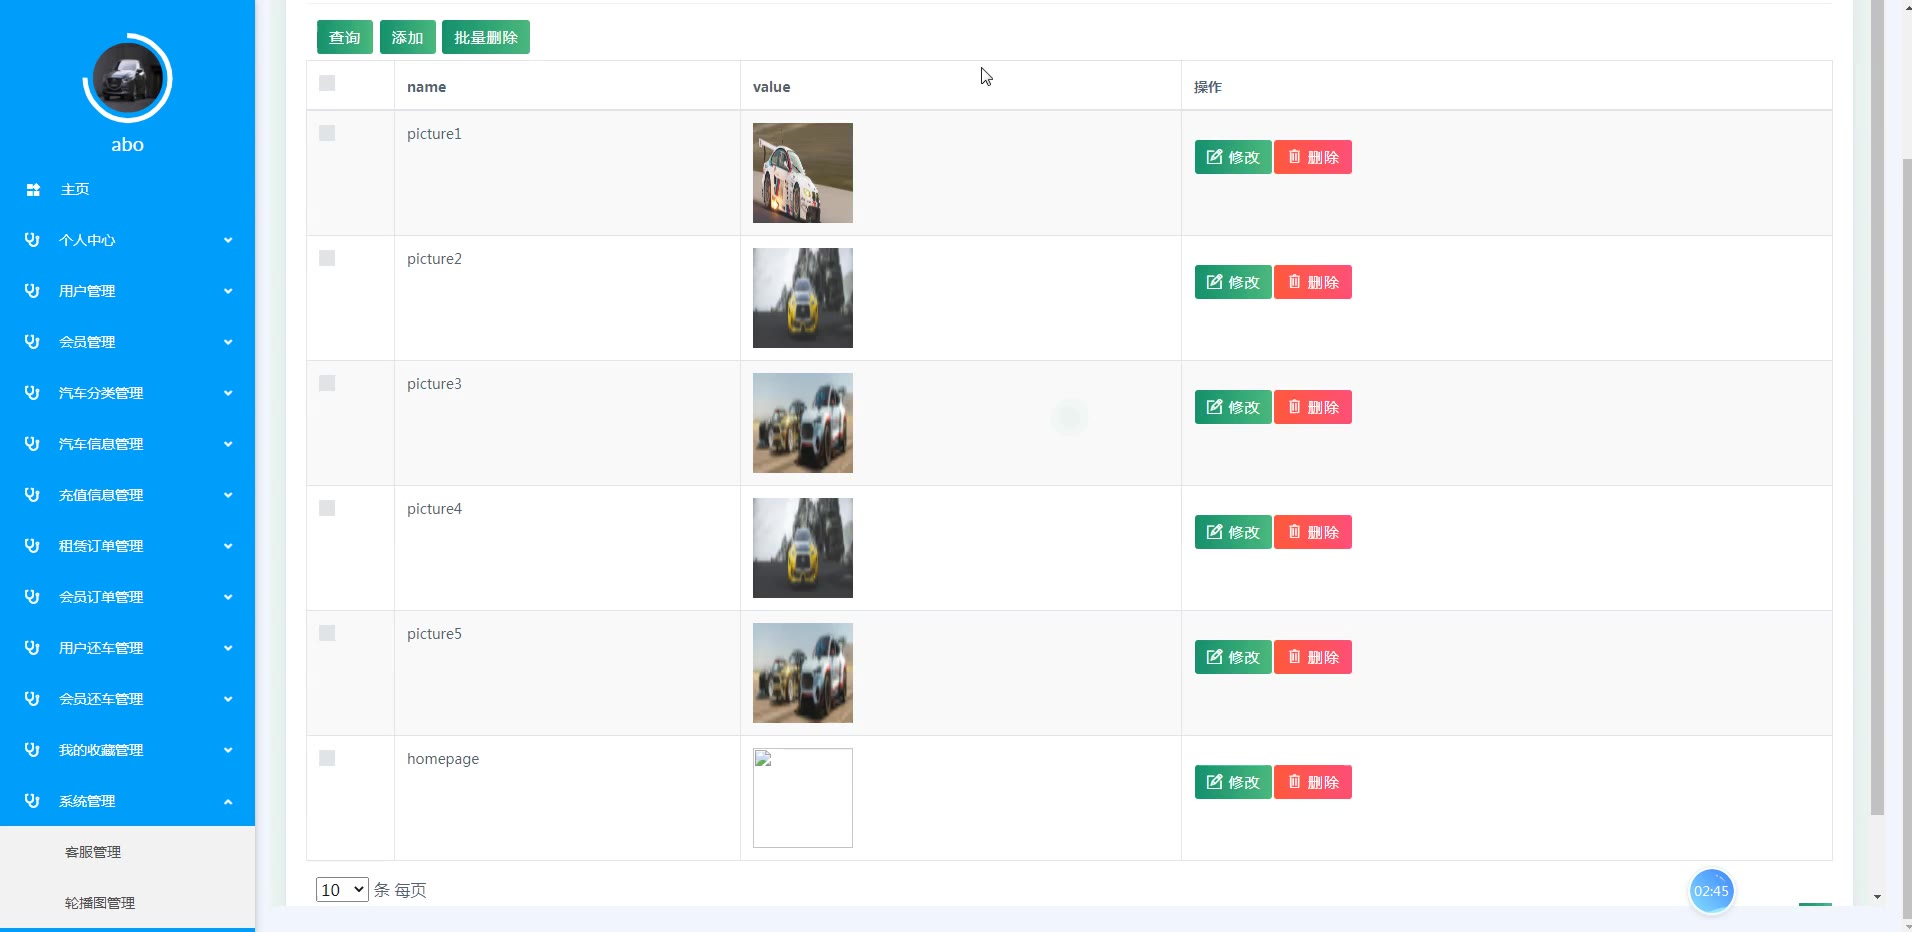This screenshot has height=932, width=1912.
Task: Click 删除 for picture3 row
Action: coord(1313,407)
